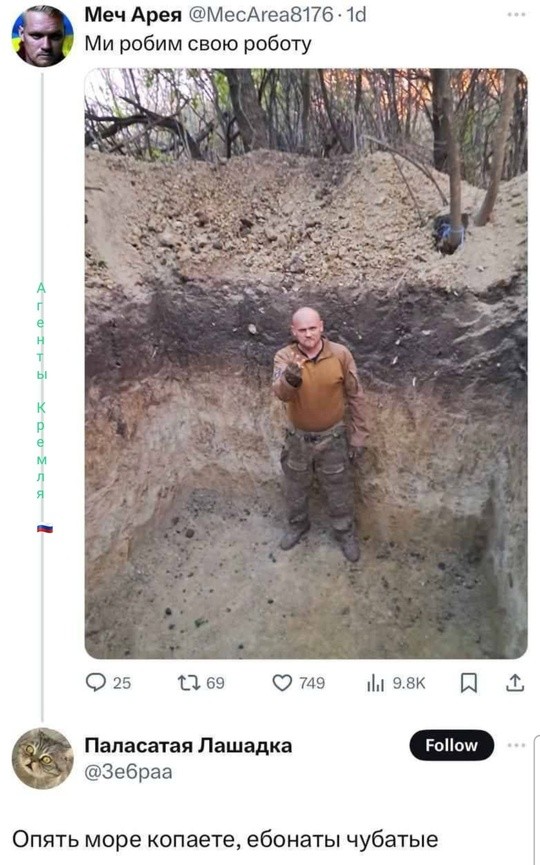Open the reply icon showing 25 comments
Viewport: 540px width, 865px height.
pos(96,683)
